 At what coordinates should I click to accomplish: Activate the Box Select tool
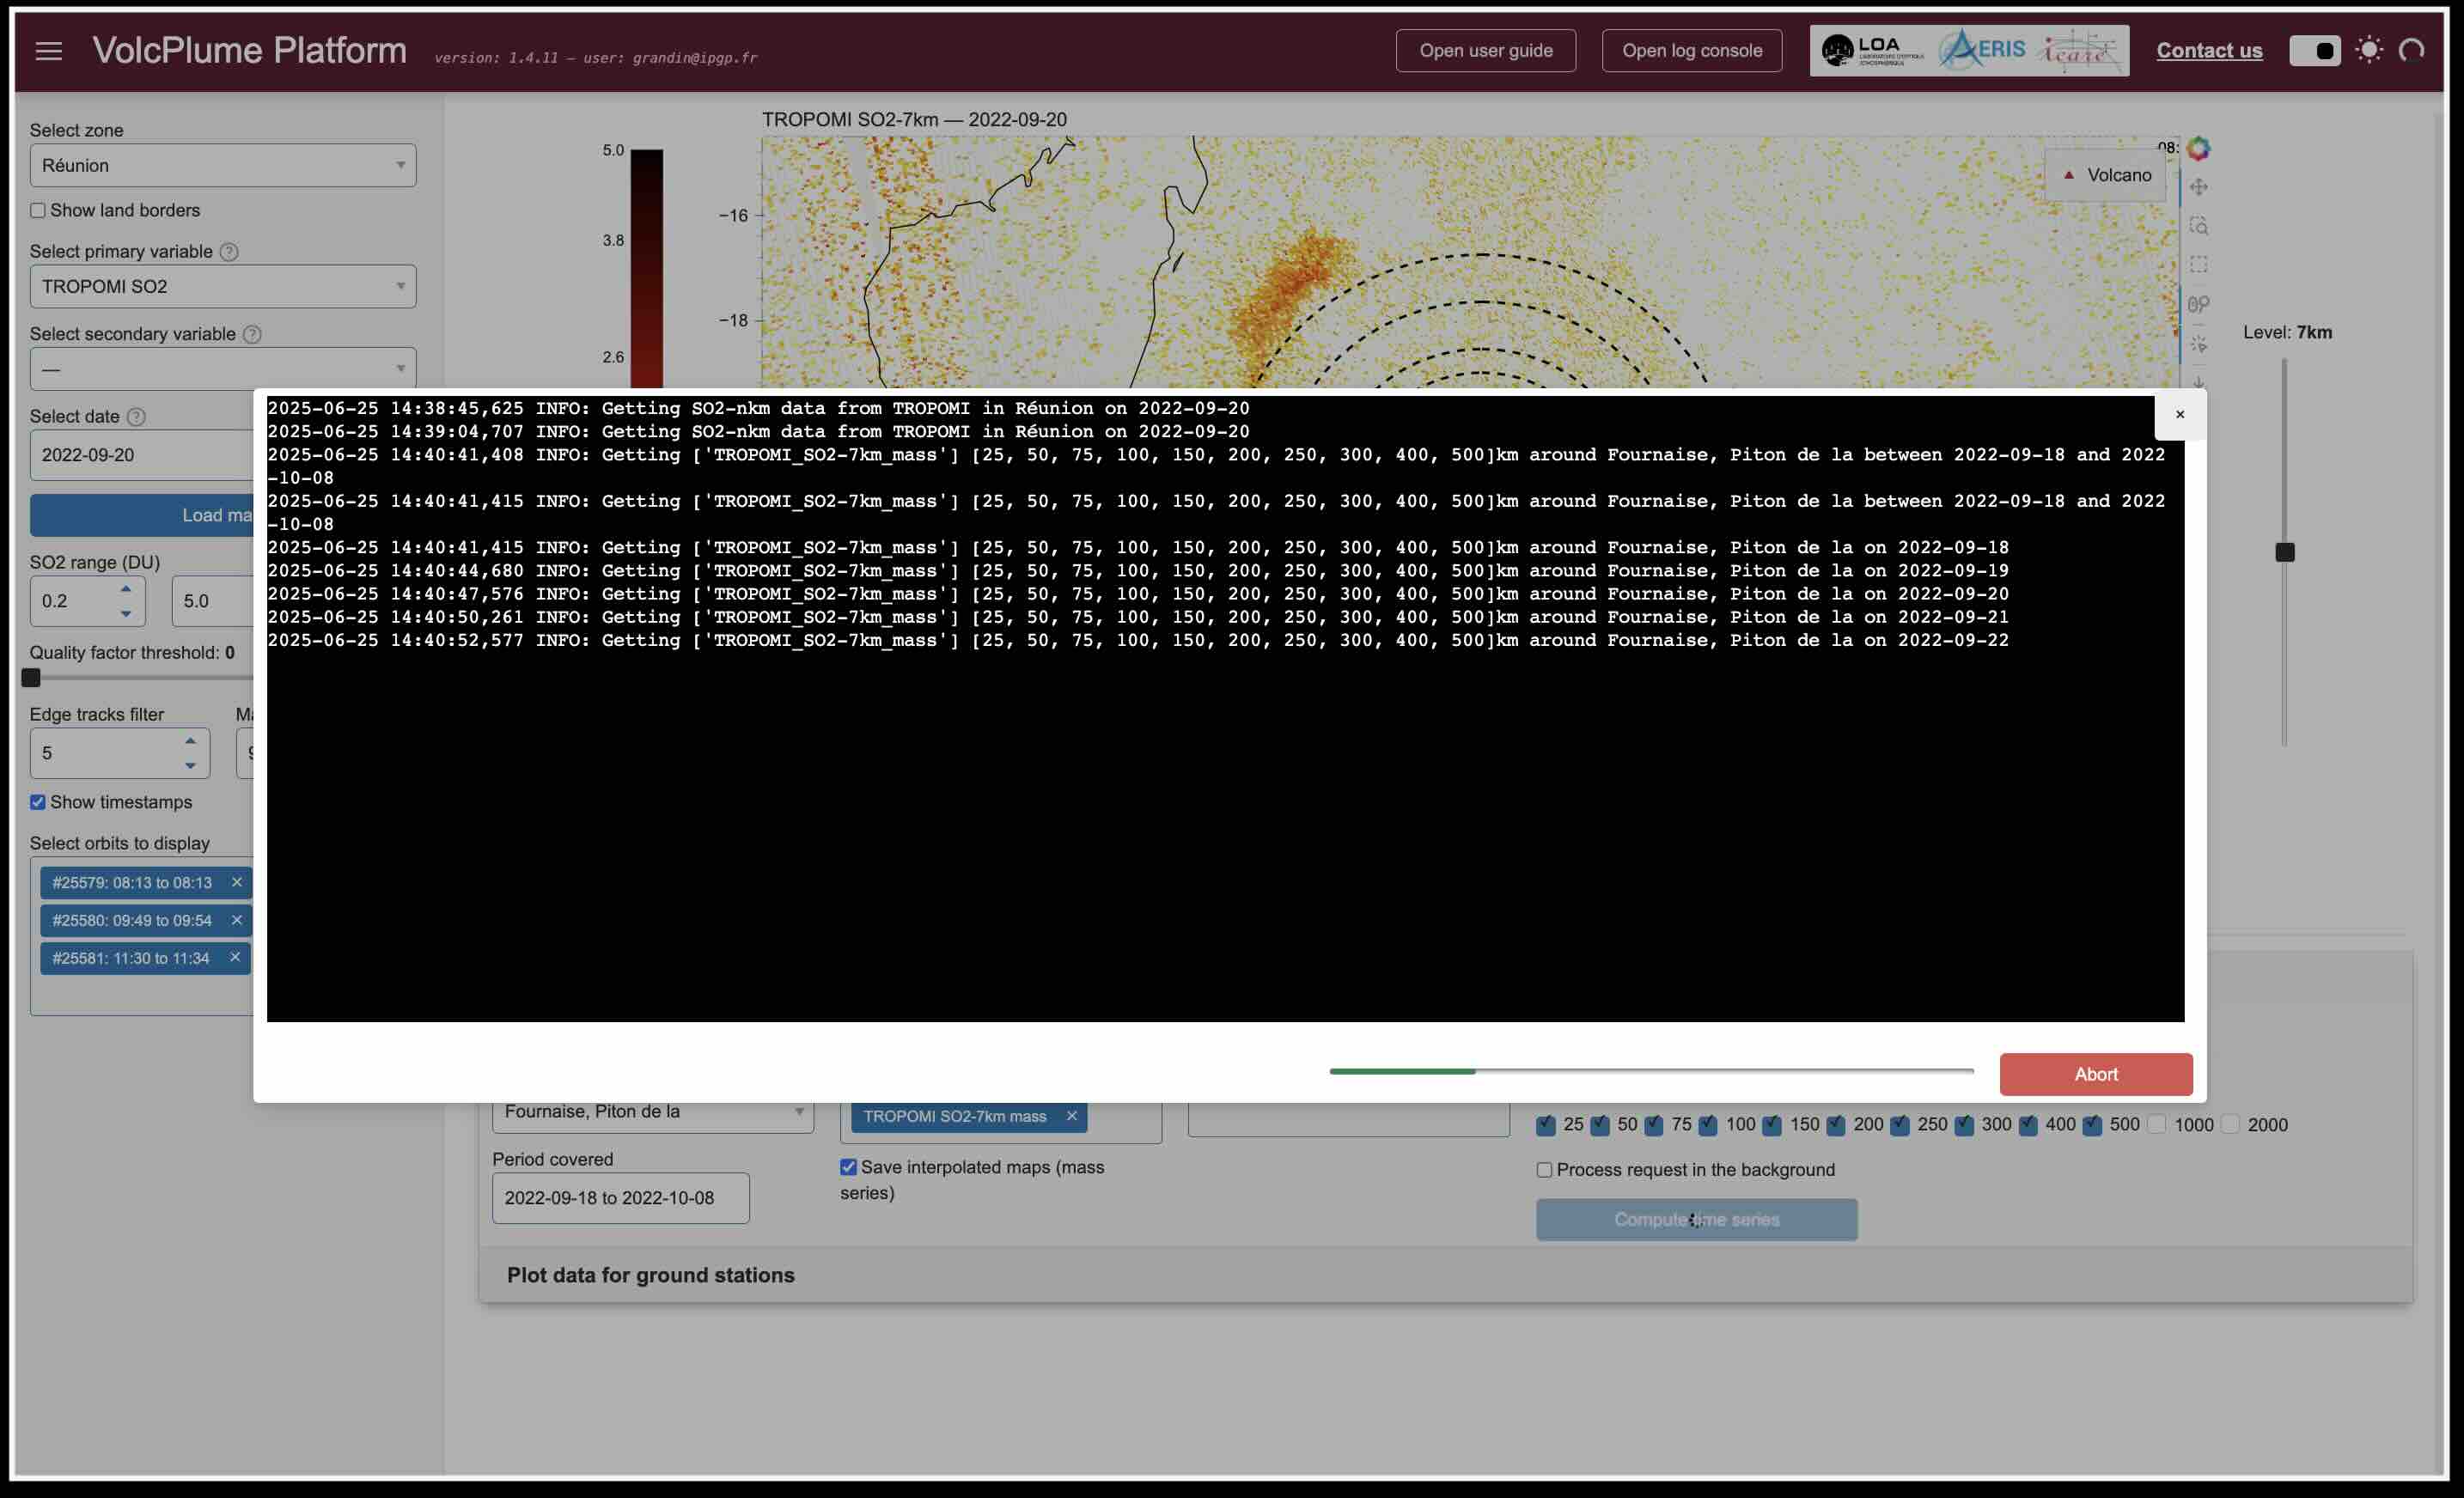[x=2198, y=265]
